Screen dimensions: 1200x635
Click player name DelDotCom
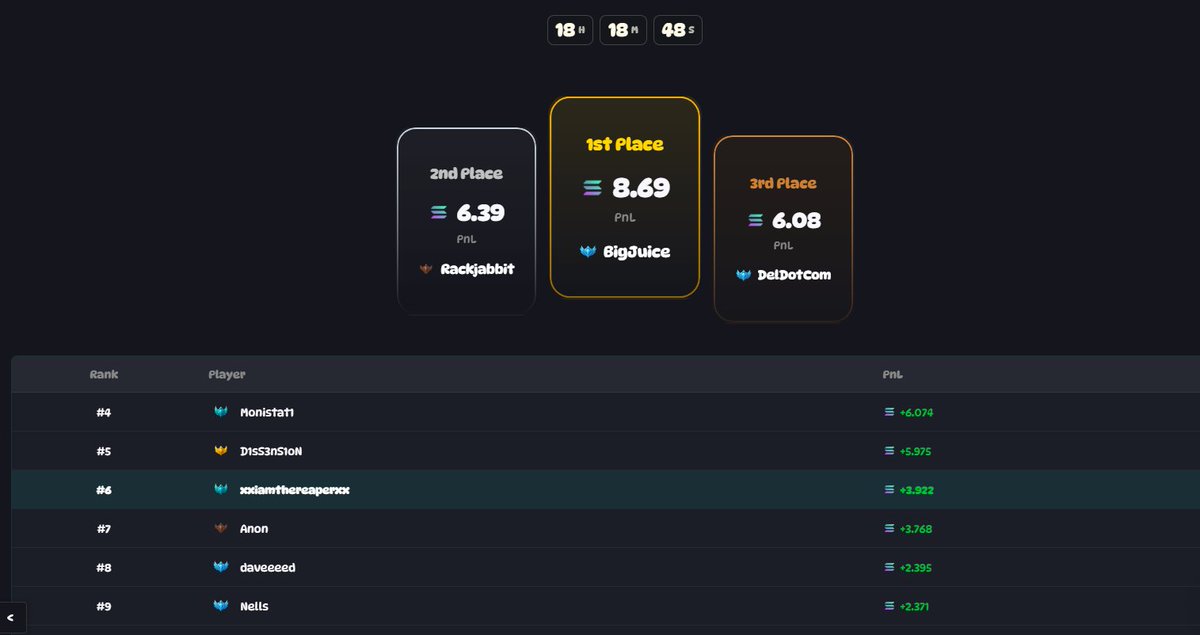(794, 275)
